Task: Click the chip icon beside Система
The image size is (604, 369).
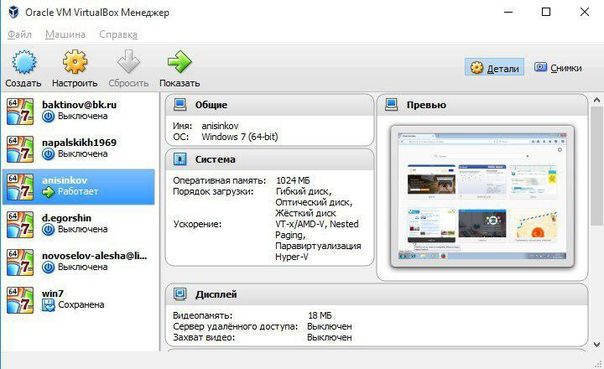Action: coord(180,159)
